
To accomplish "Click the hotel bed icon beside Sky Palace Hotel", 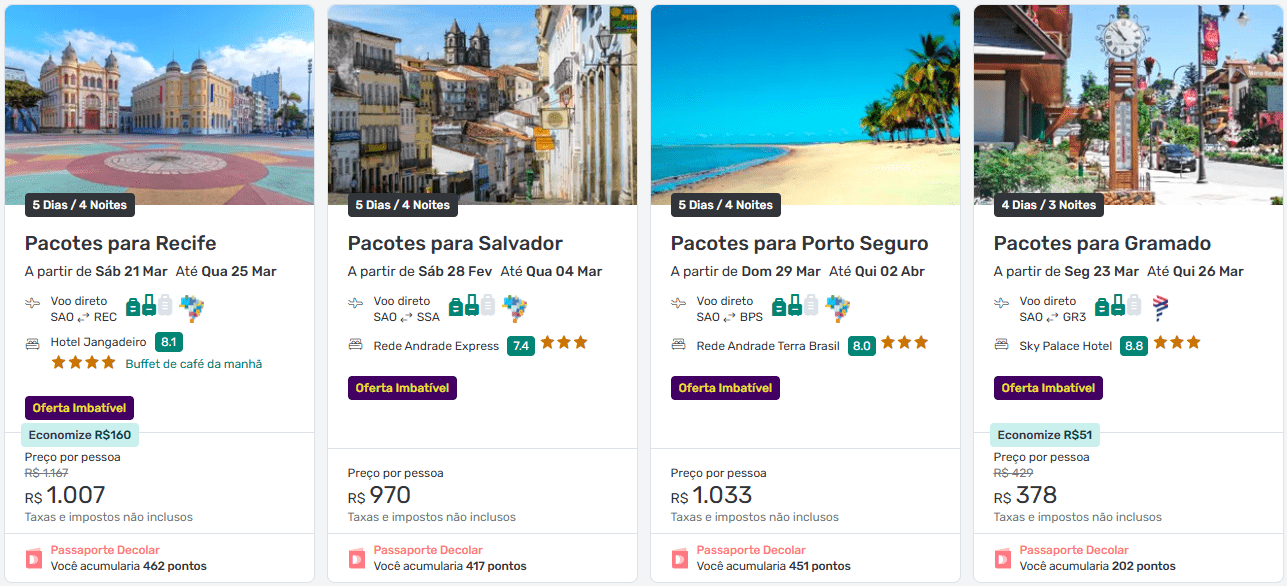I will pos(1002,345).
